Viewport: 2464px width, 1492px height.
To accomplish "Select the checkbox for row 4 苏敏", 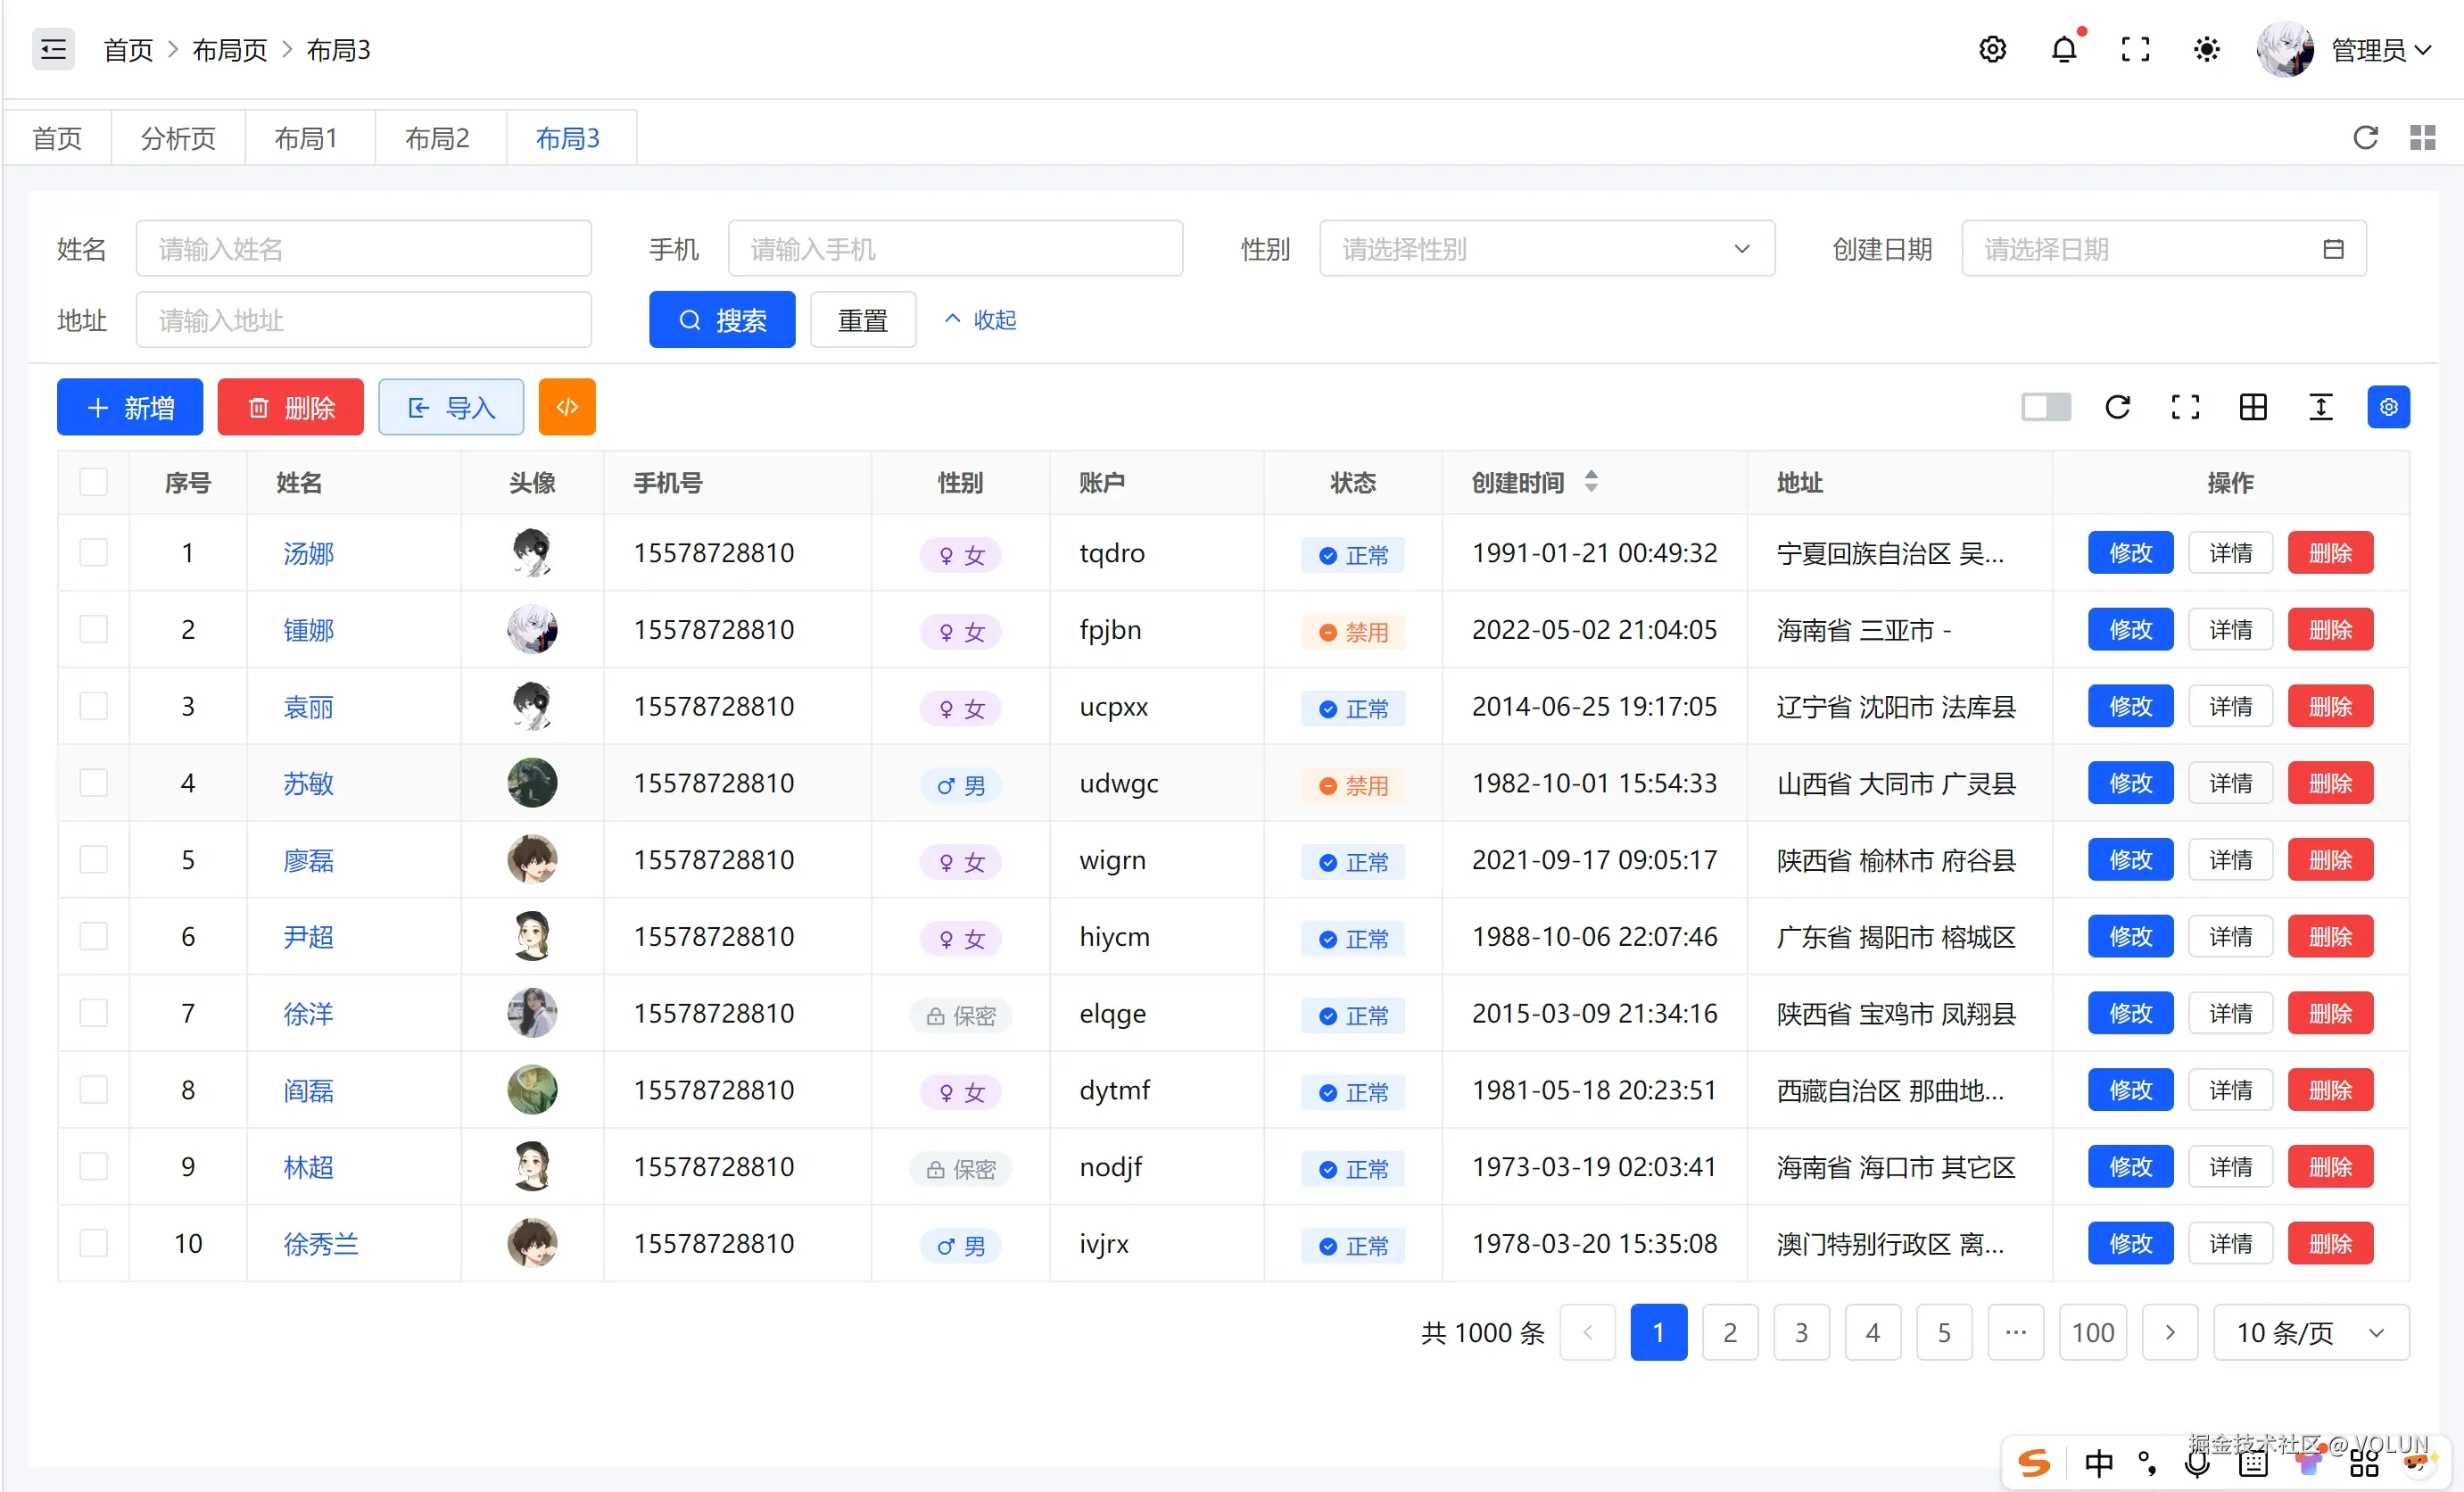I will (x=94, y=783).
